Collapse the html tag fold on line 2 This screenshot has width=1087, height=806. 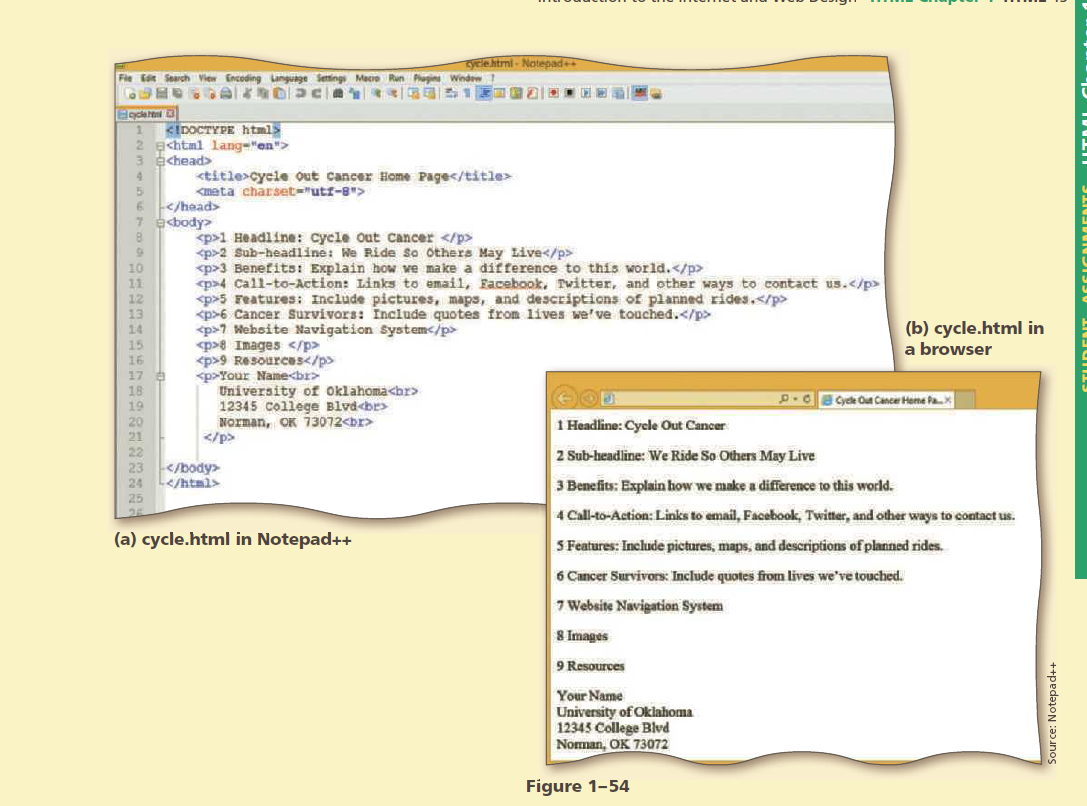pos(160,146)
